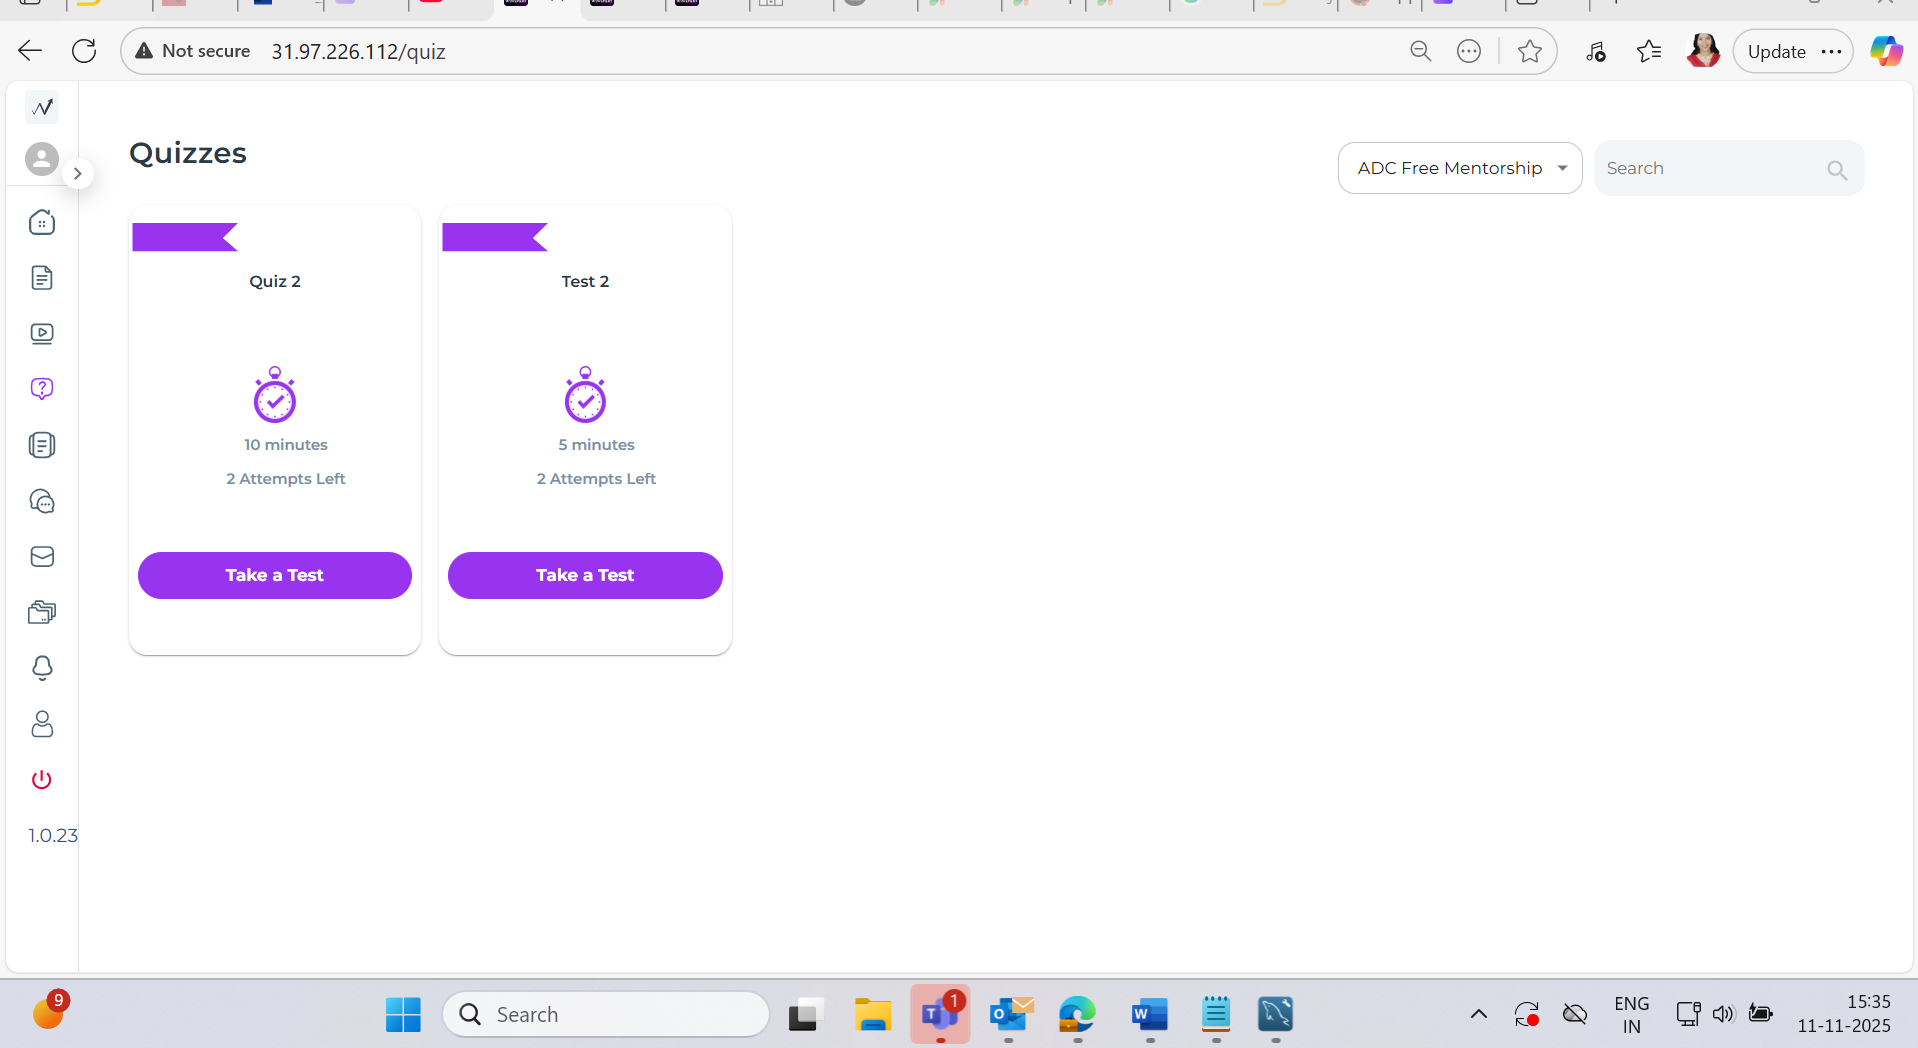Expand the sidebar with the chevron arrow
The height and width of the screenshot is (1048, 1918).
click(77, 174)
